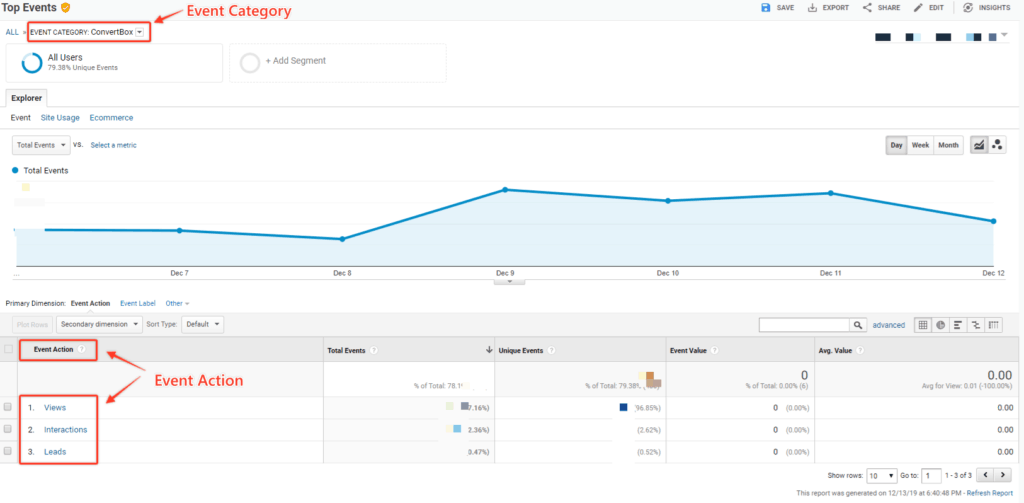Select Week granularity
Viewport: 1024px width, 503px height.
(x=920, y=145)
